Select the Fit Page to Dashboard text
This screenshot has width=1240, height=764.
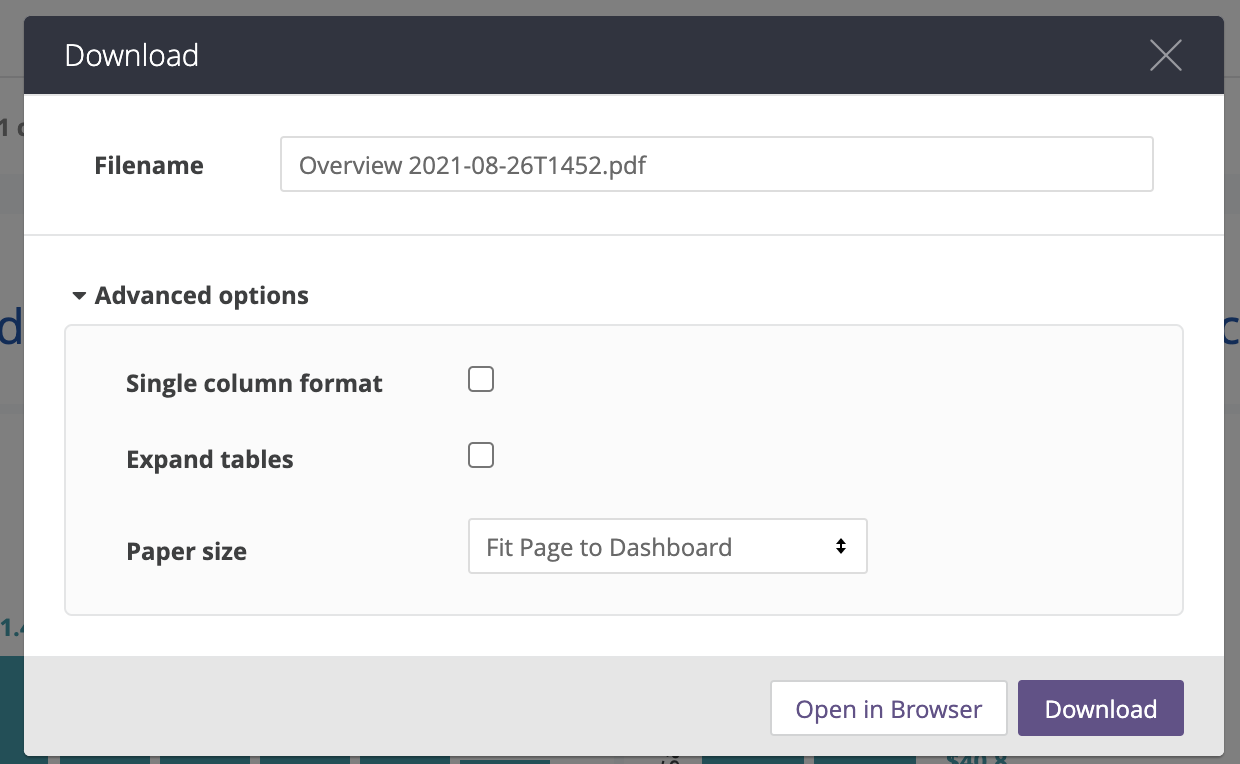coord(608,547)
